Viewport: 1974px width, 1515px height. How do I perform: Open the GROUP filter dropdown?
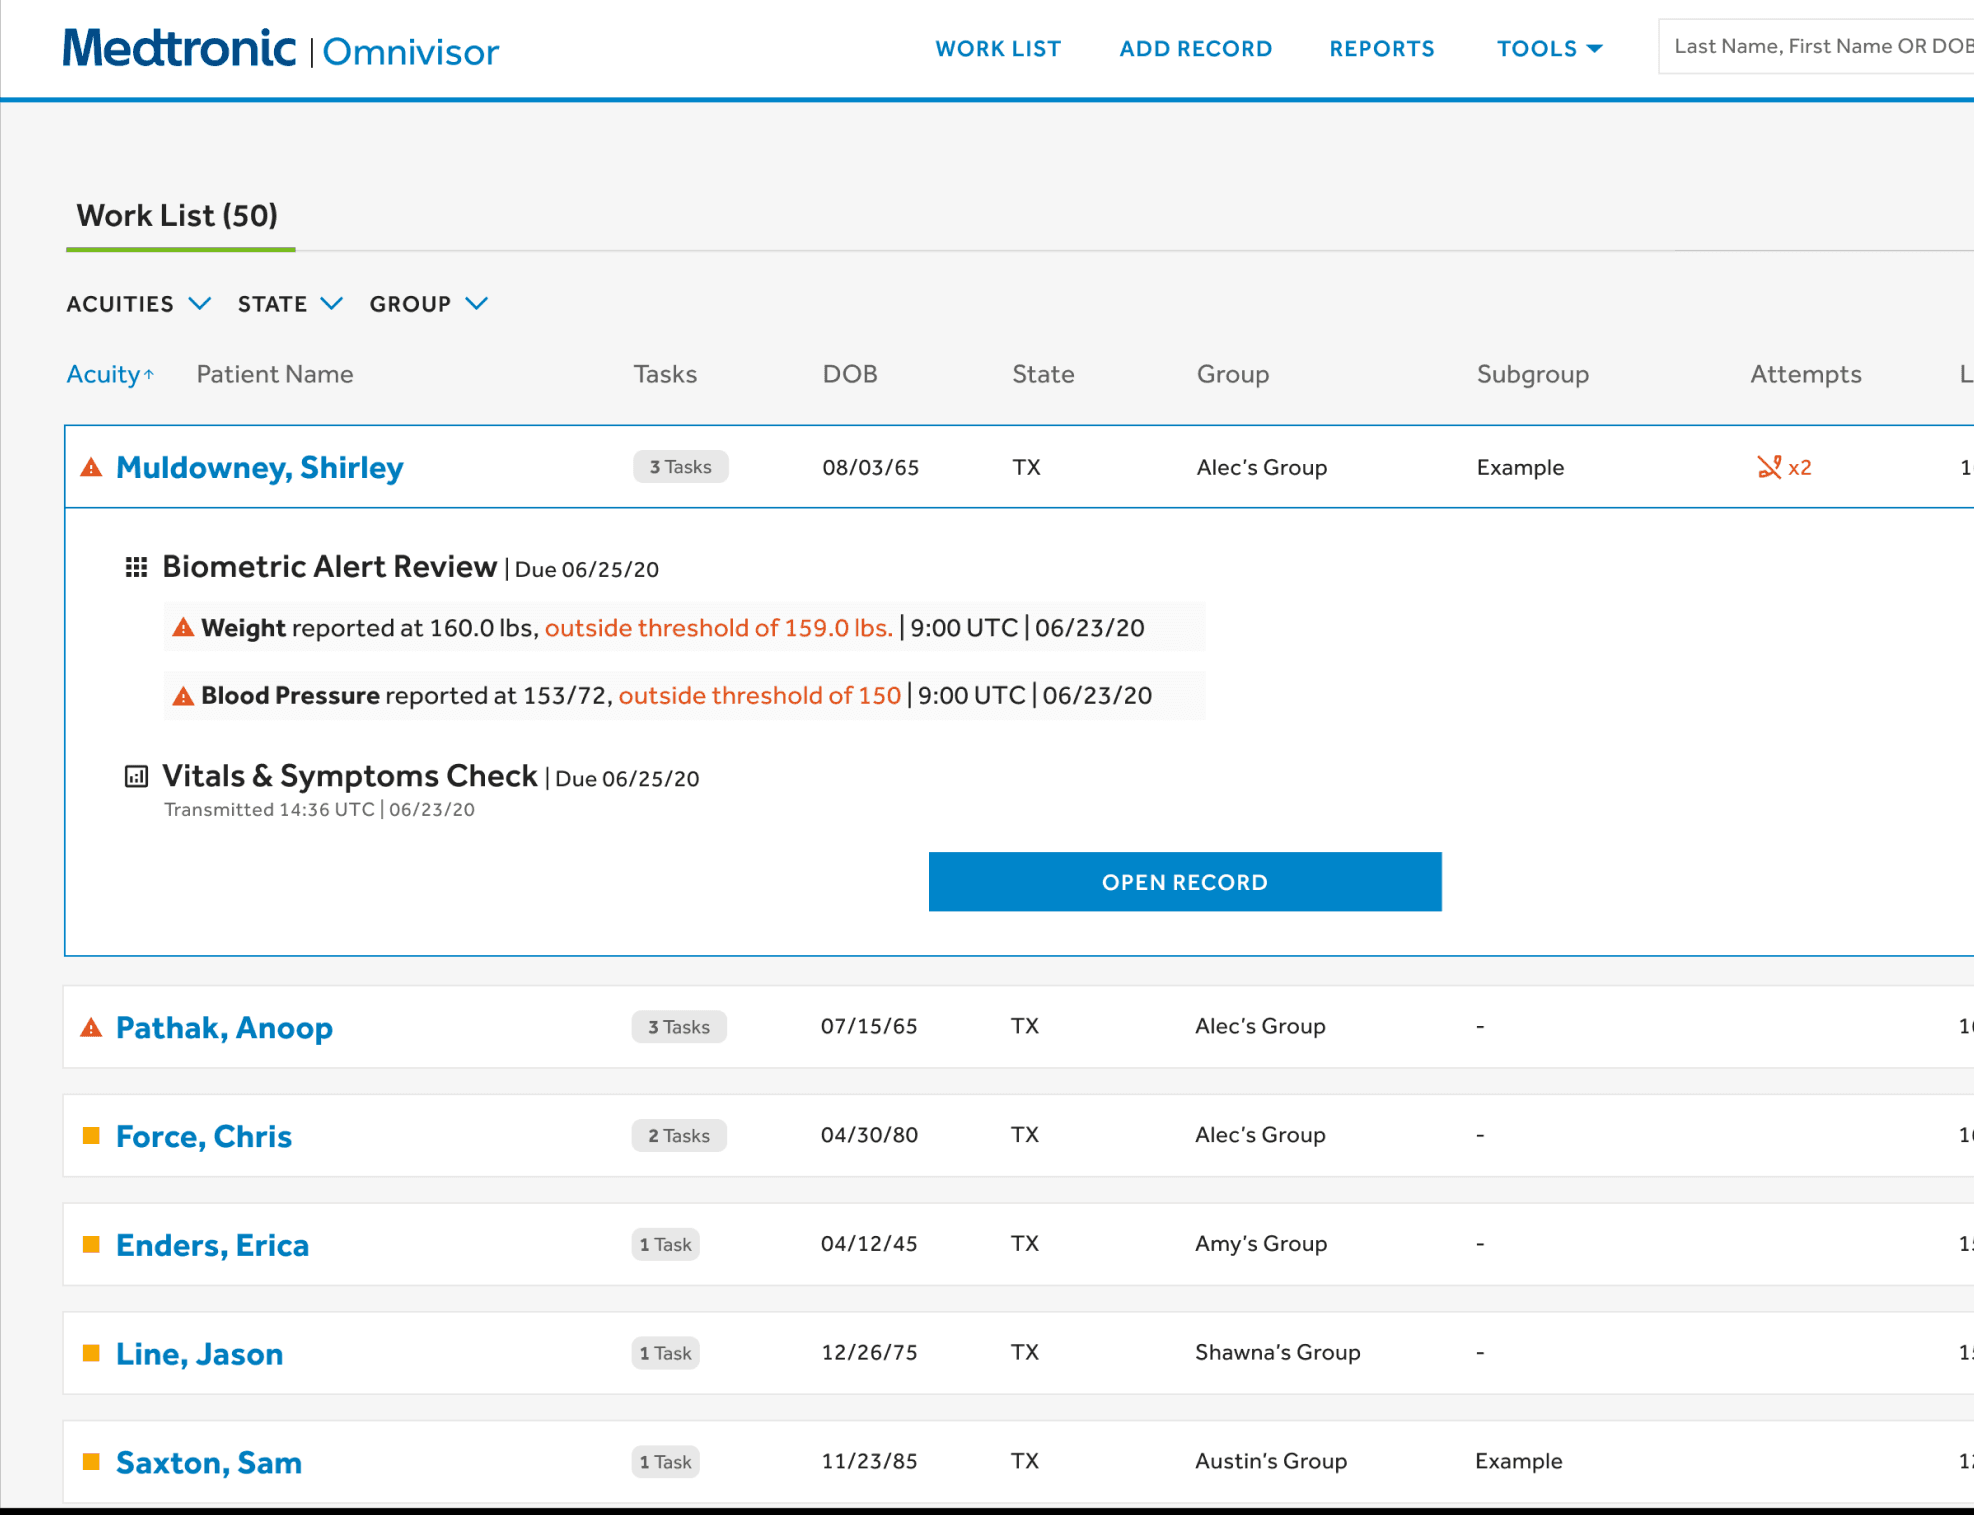[x=429, y=304]
